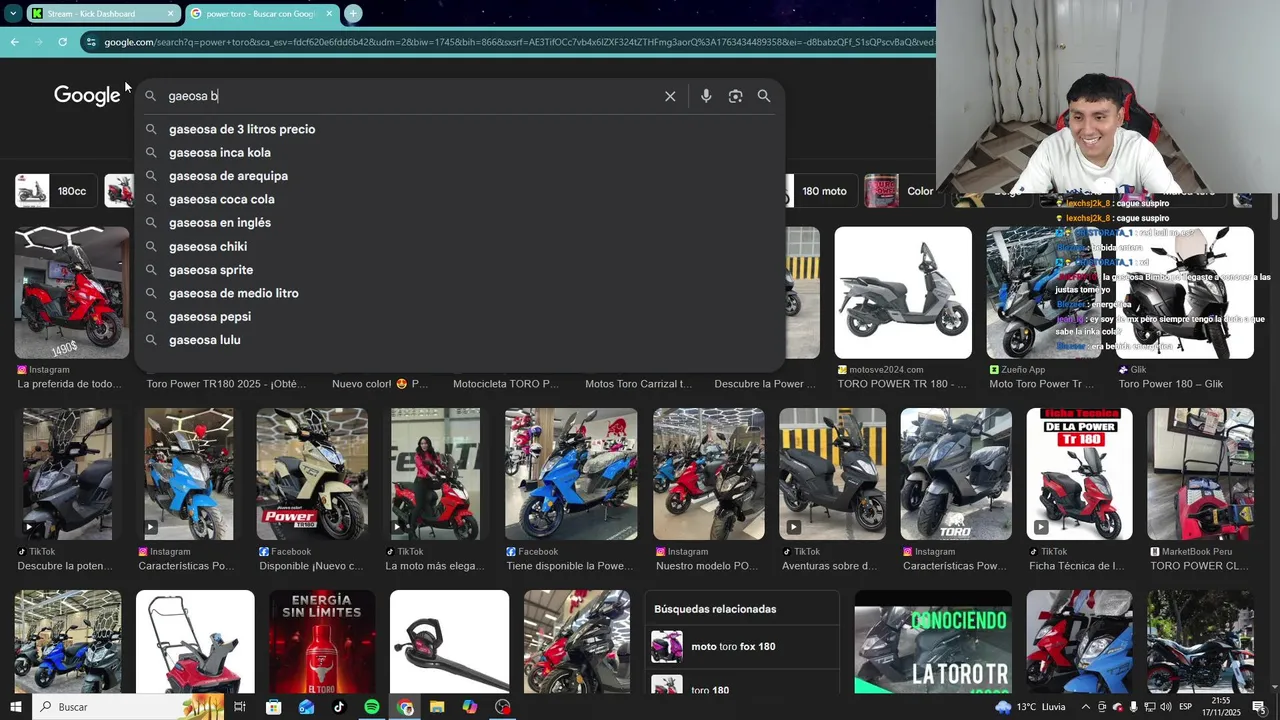Viewport: 1280px width, 720px height.
Task: Close the power toro Google tab
Action: 329,13
